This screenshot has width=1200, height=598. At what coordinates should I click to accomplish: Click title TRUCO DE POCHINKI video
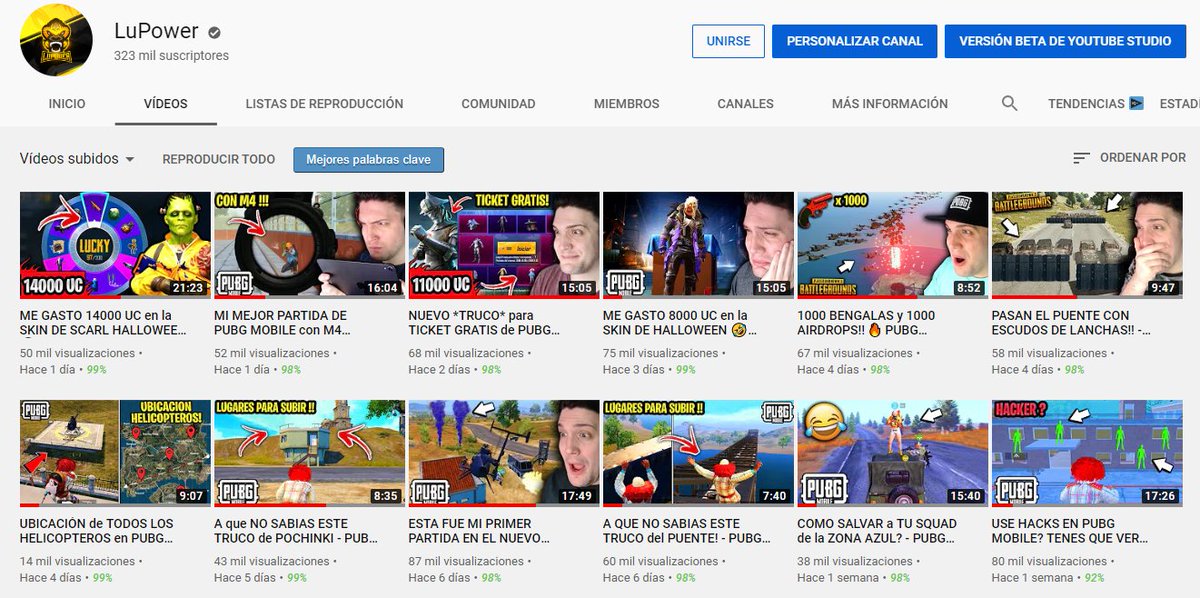point(295,530)
